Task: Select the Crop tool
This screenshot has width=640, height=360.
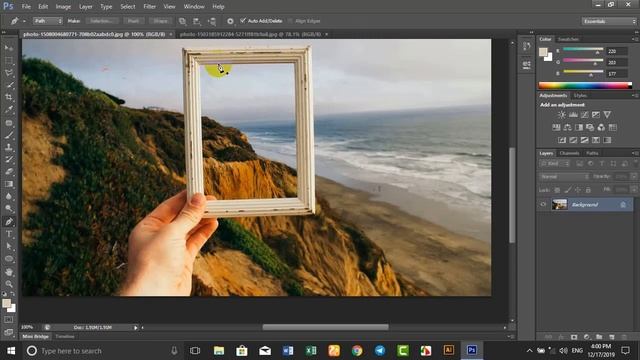Action: point(9,97)
